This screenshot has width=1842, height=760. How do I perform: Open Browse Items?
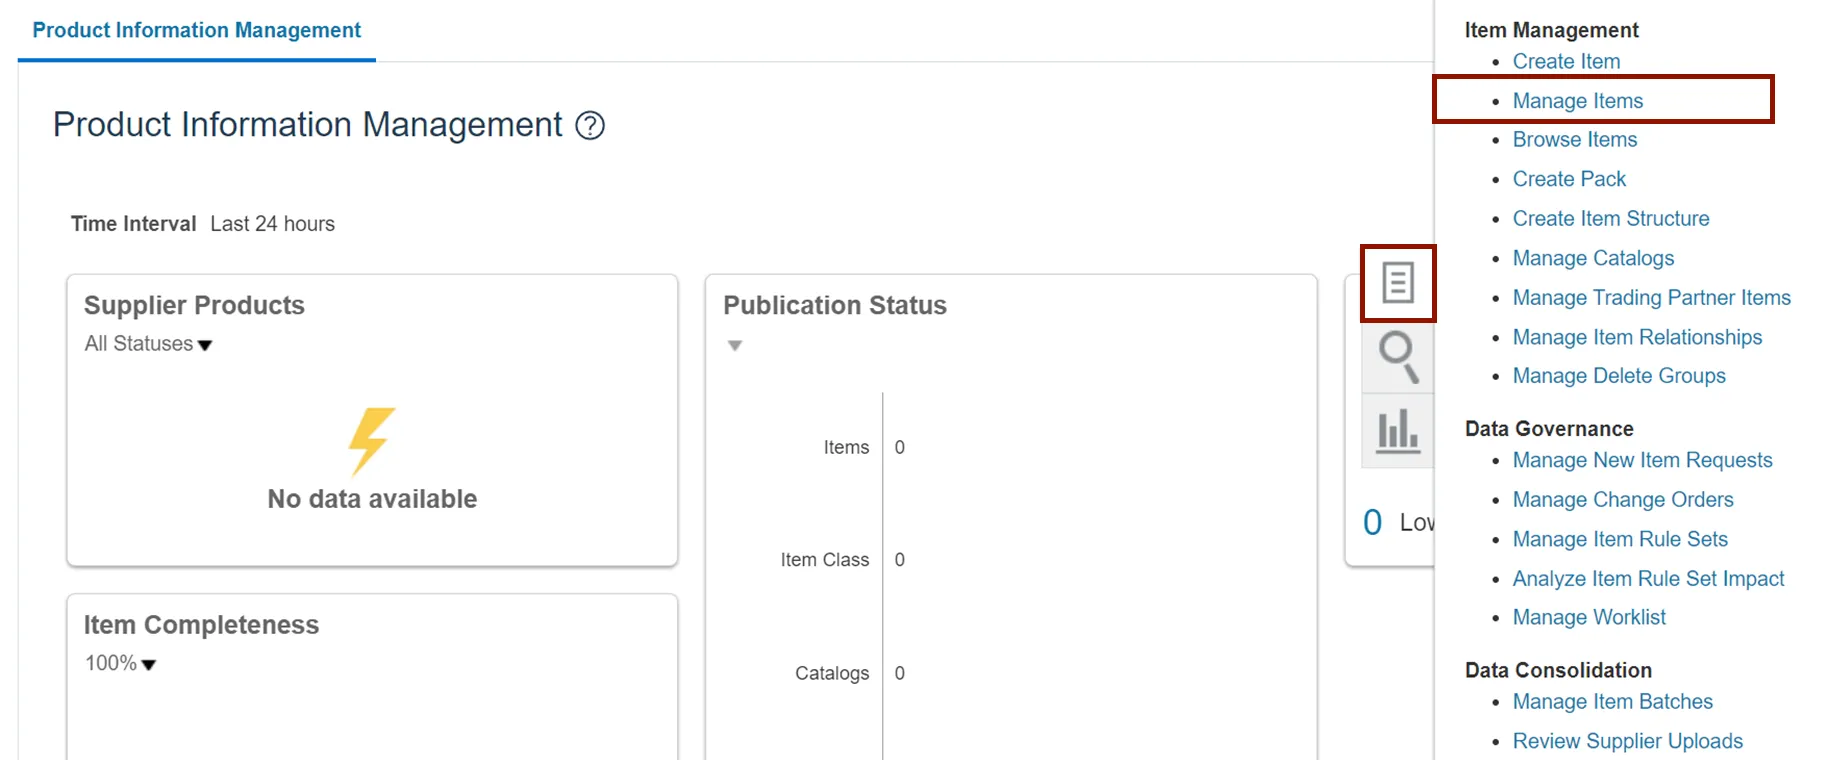pos(1574,140)
